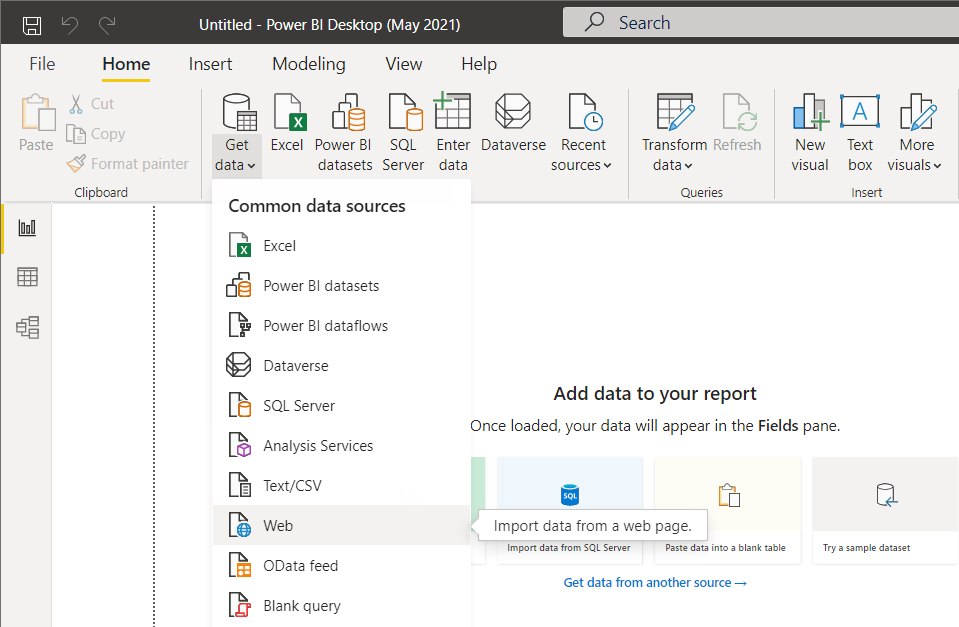Click the New visual chart icon

click(x=810, y=112)
